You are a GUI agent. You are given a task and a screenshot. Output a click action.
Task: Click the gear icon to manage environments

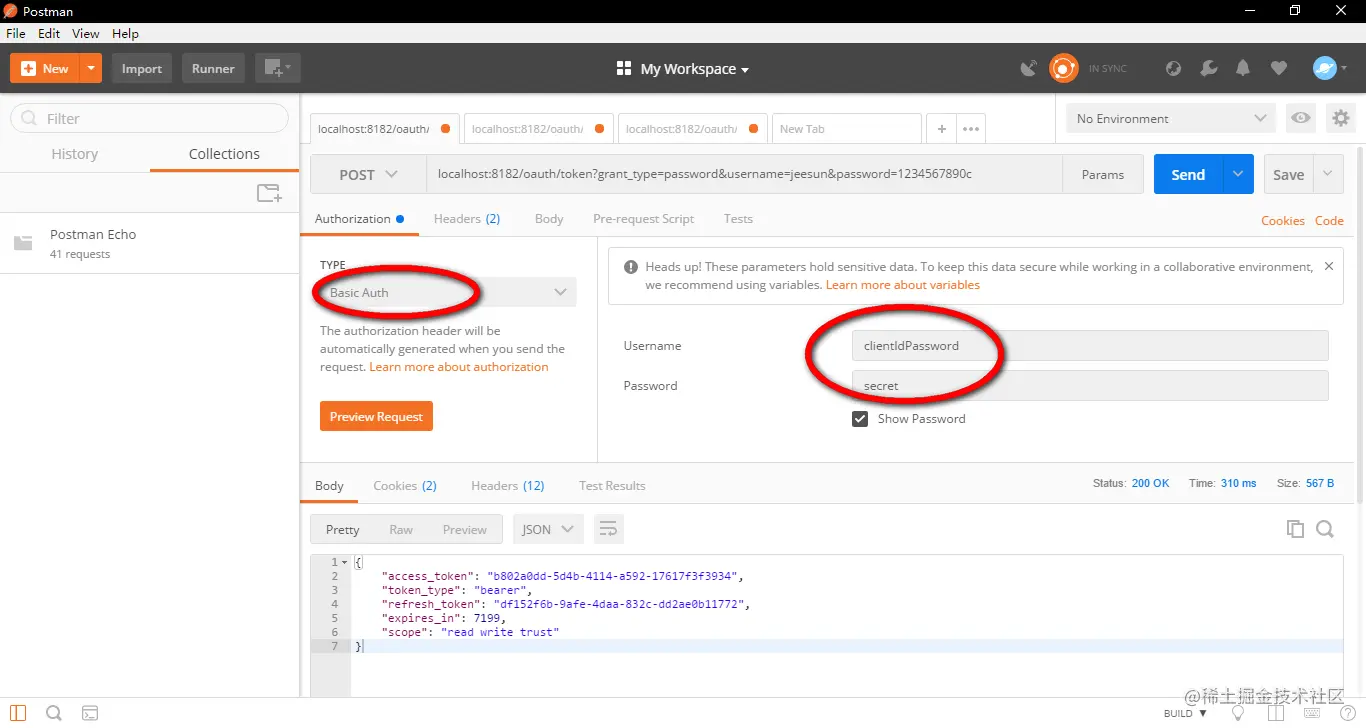[1340, 118]
